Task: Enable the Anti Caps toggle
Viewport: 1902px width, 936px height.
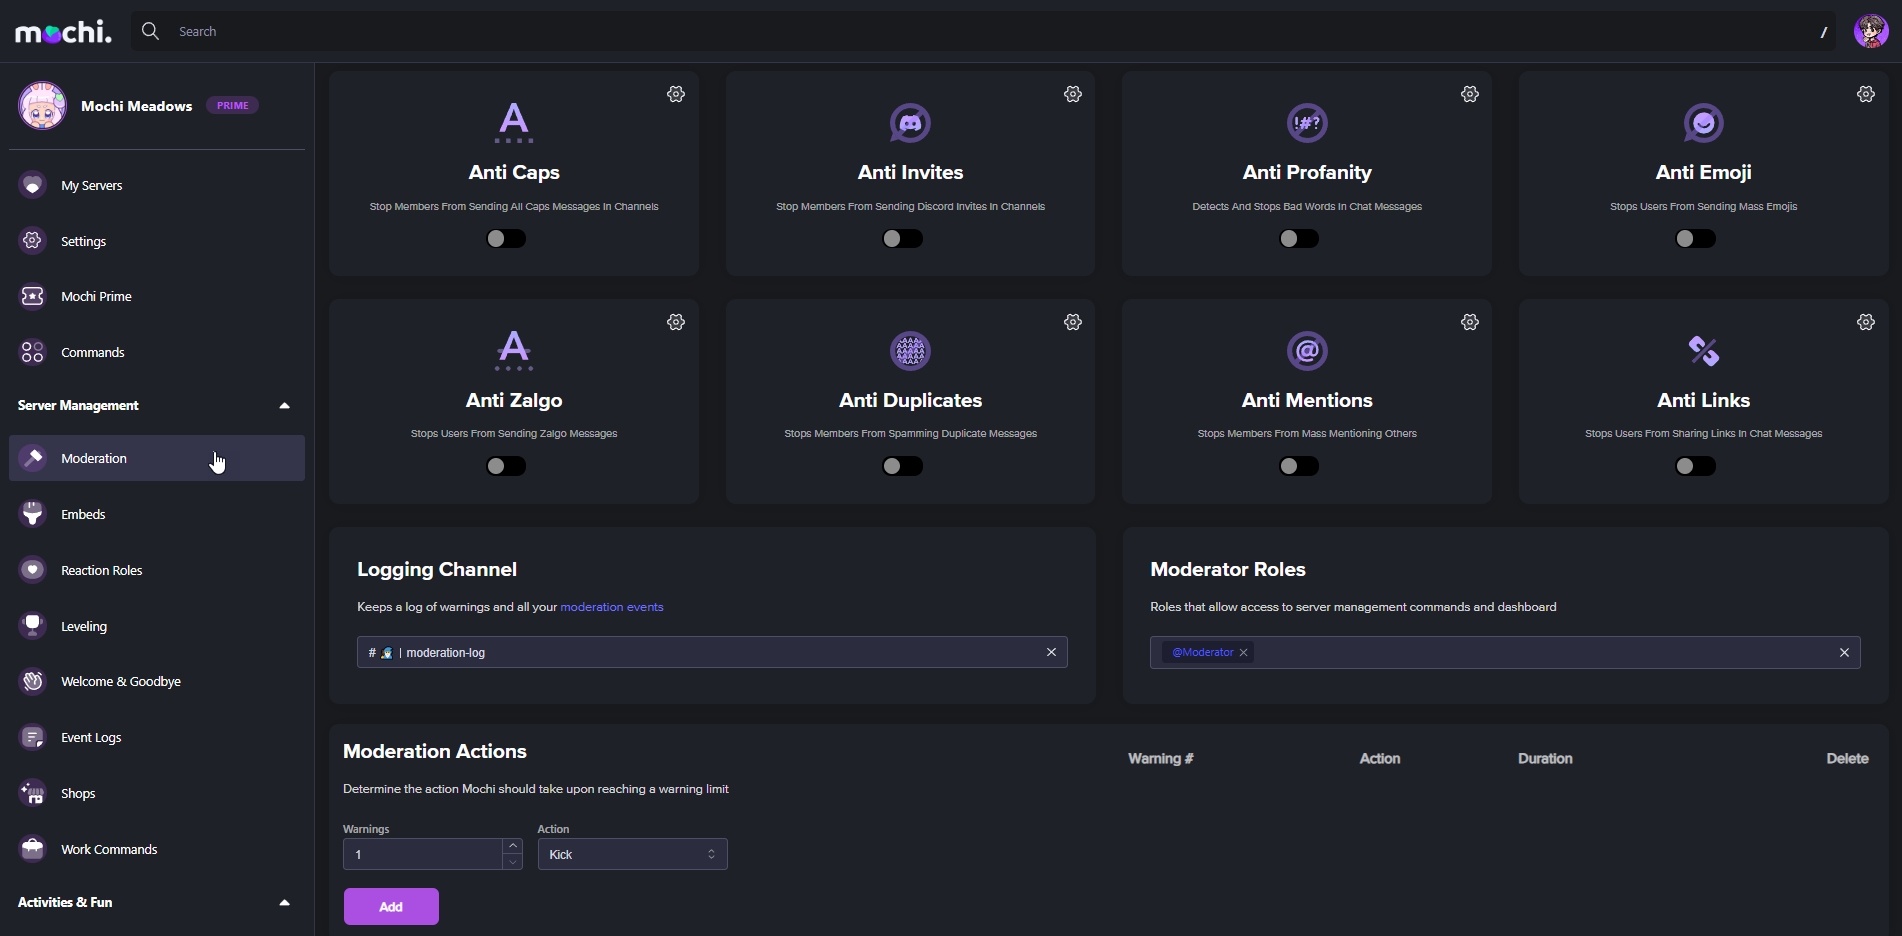Action: click(x=506, y=239)
